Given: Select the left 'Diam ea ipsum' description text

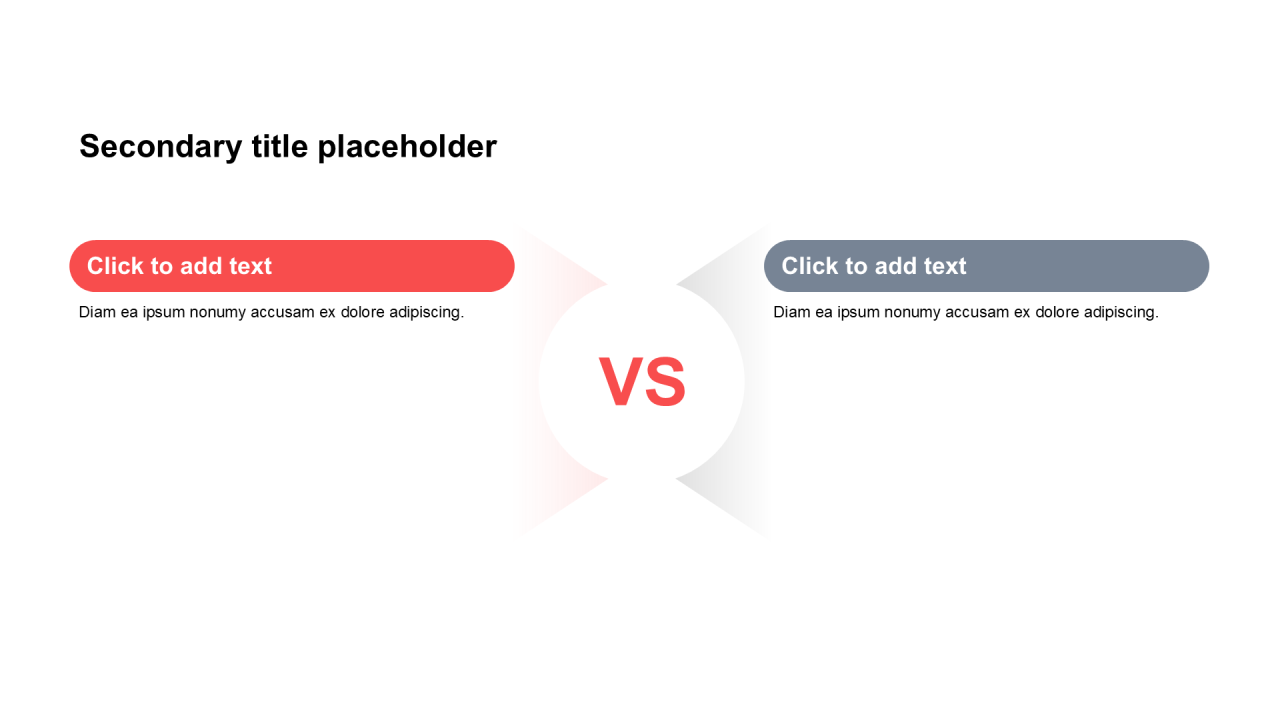Looking at the screenshot, I should 271,312.
